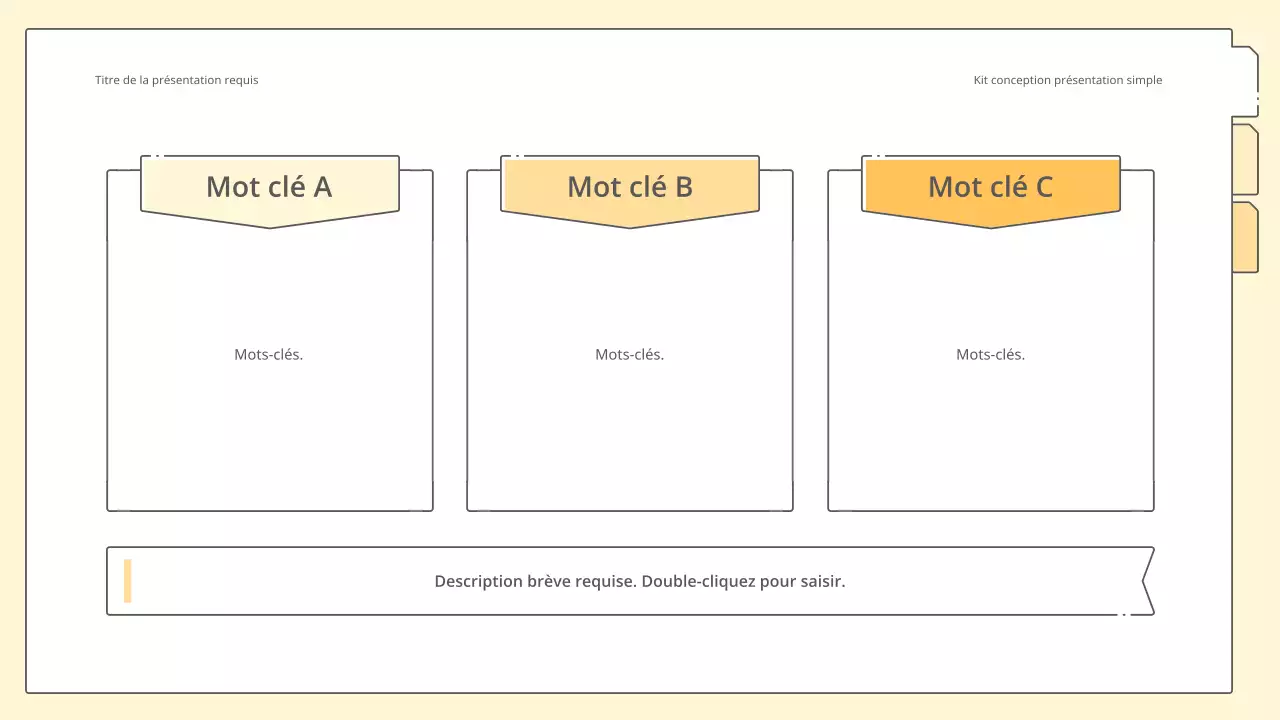Select the 'Mot clé A' banner ribbon

270,186
